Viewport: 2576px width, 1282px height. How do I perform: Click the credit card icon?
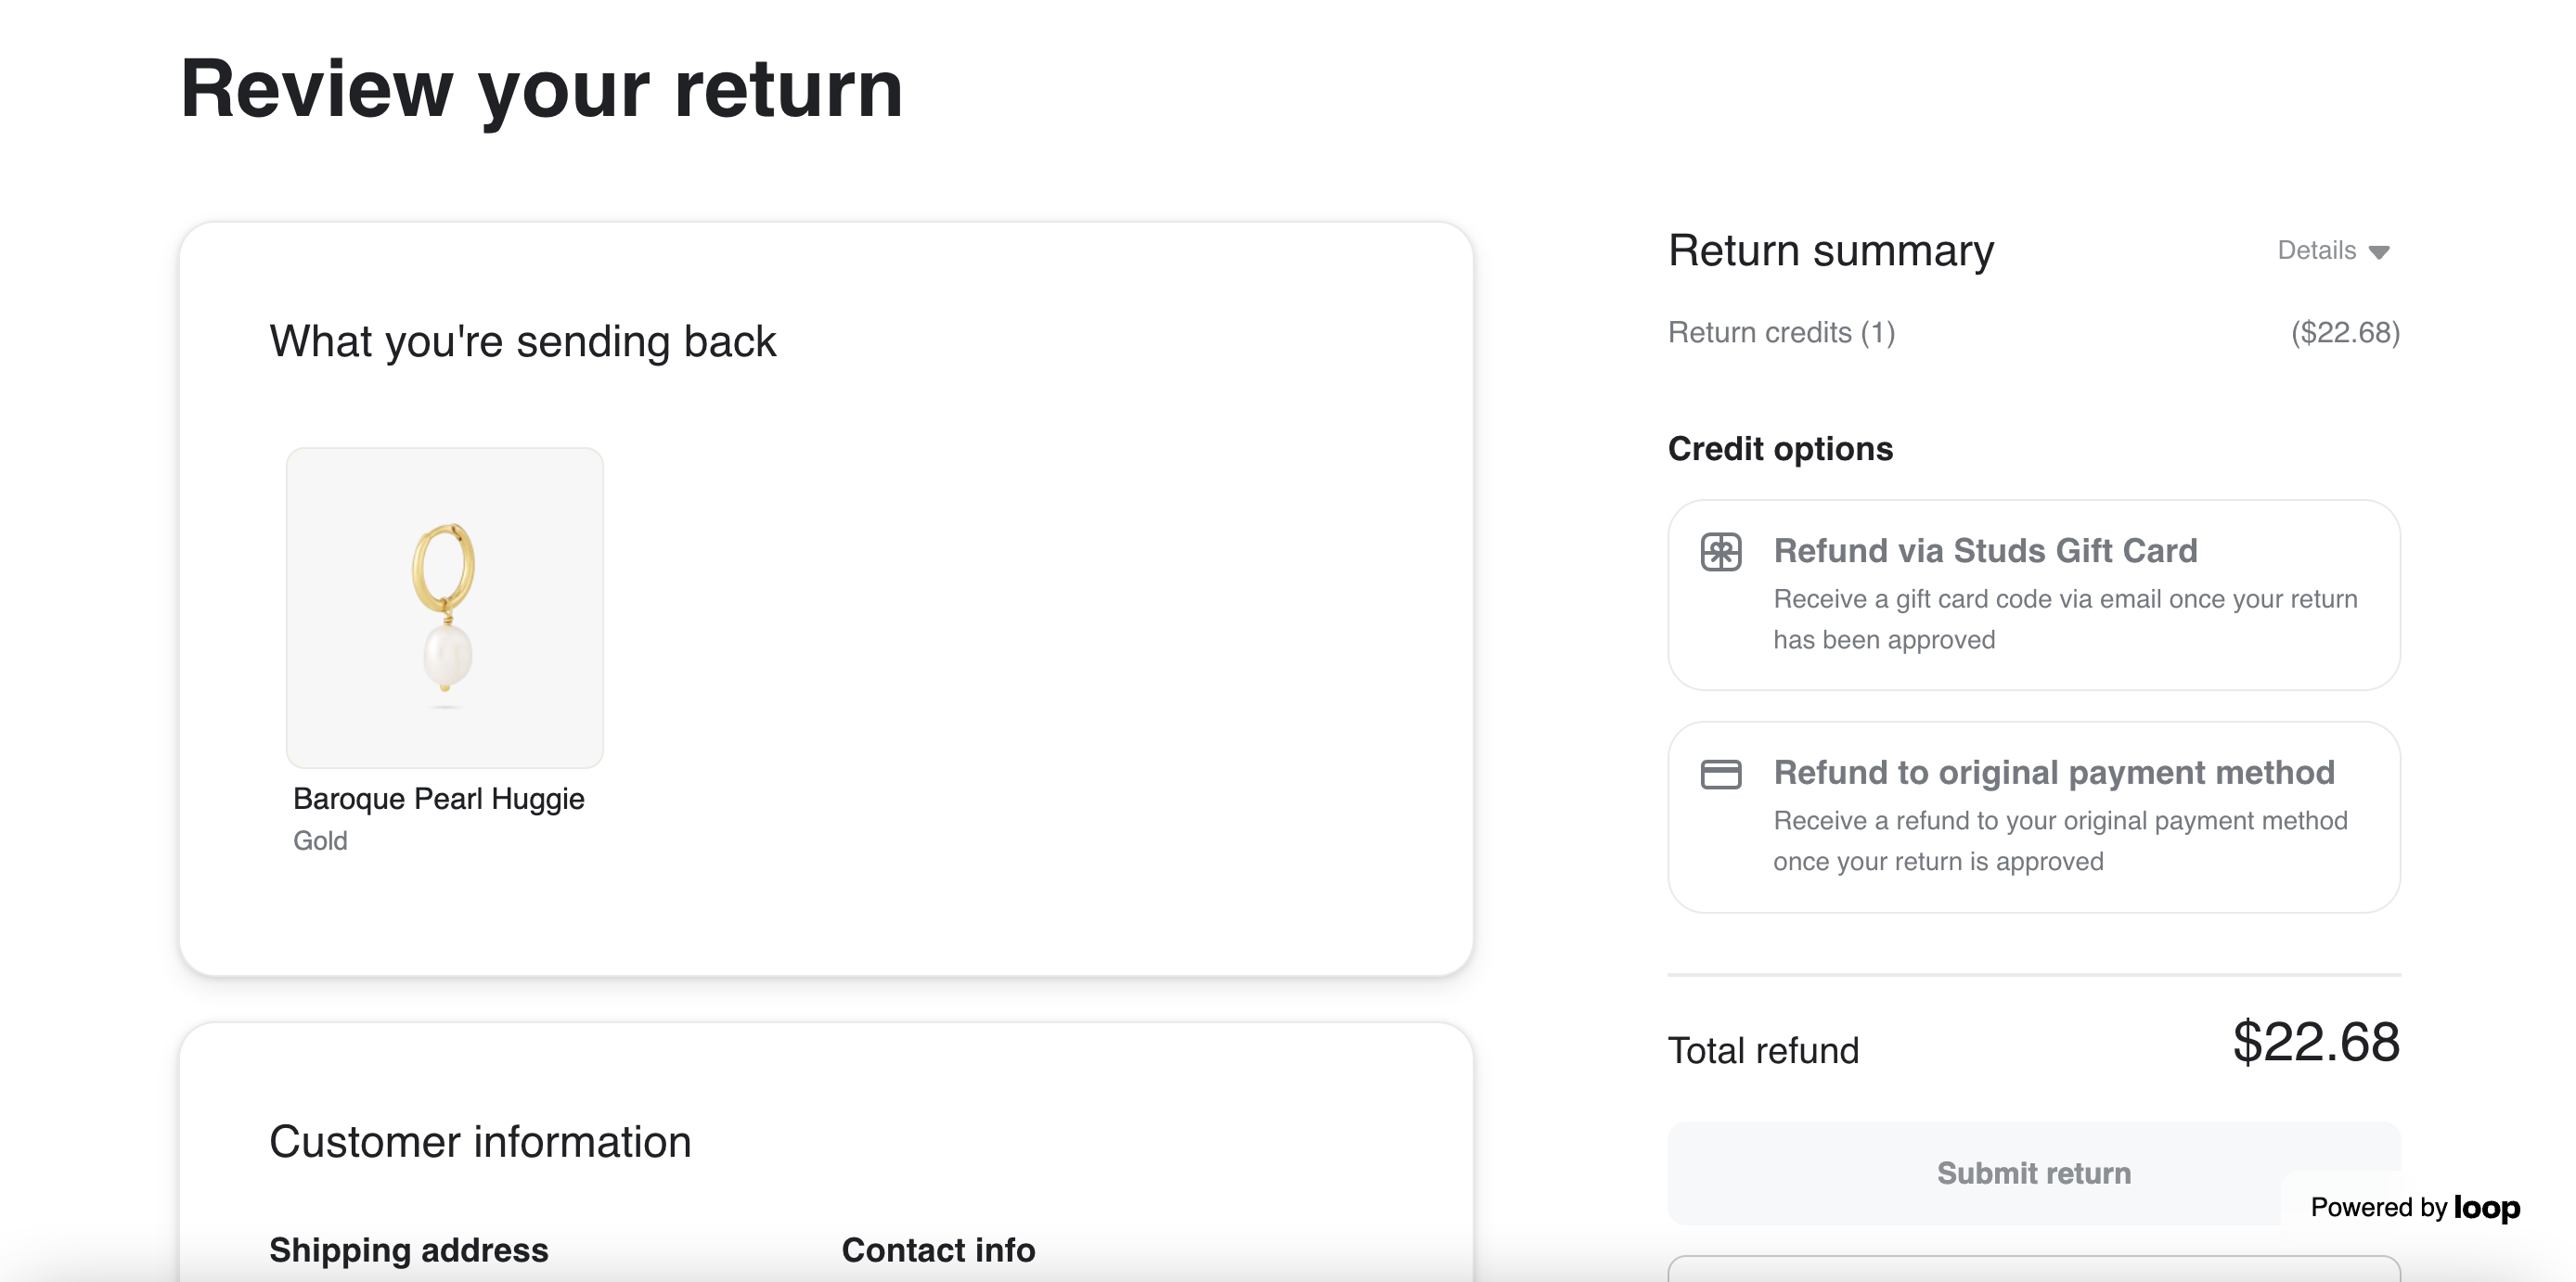coord(1720,774)
